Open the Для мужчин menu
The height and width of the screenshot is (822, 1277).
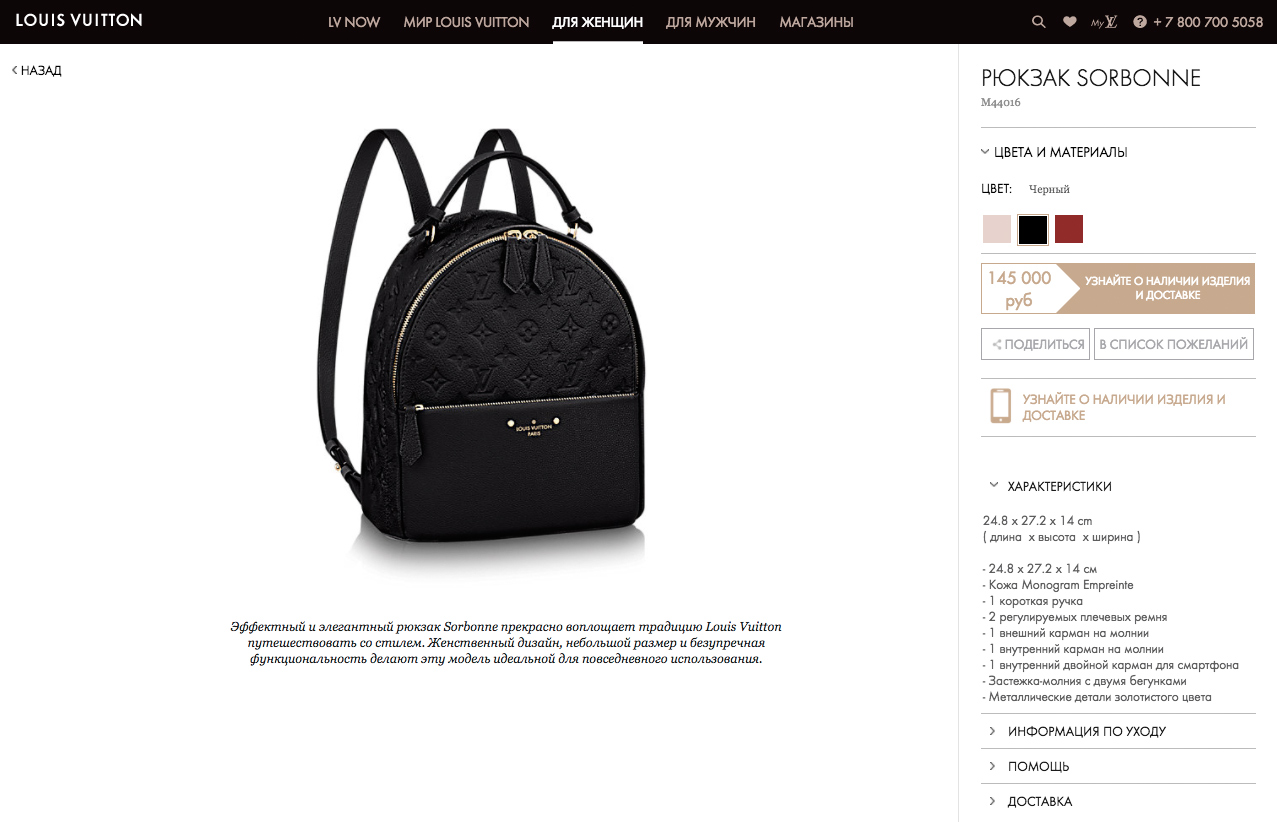click(711, 22)
